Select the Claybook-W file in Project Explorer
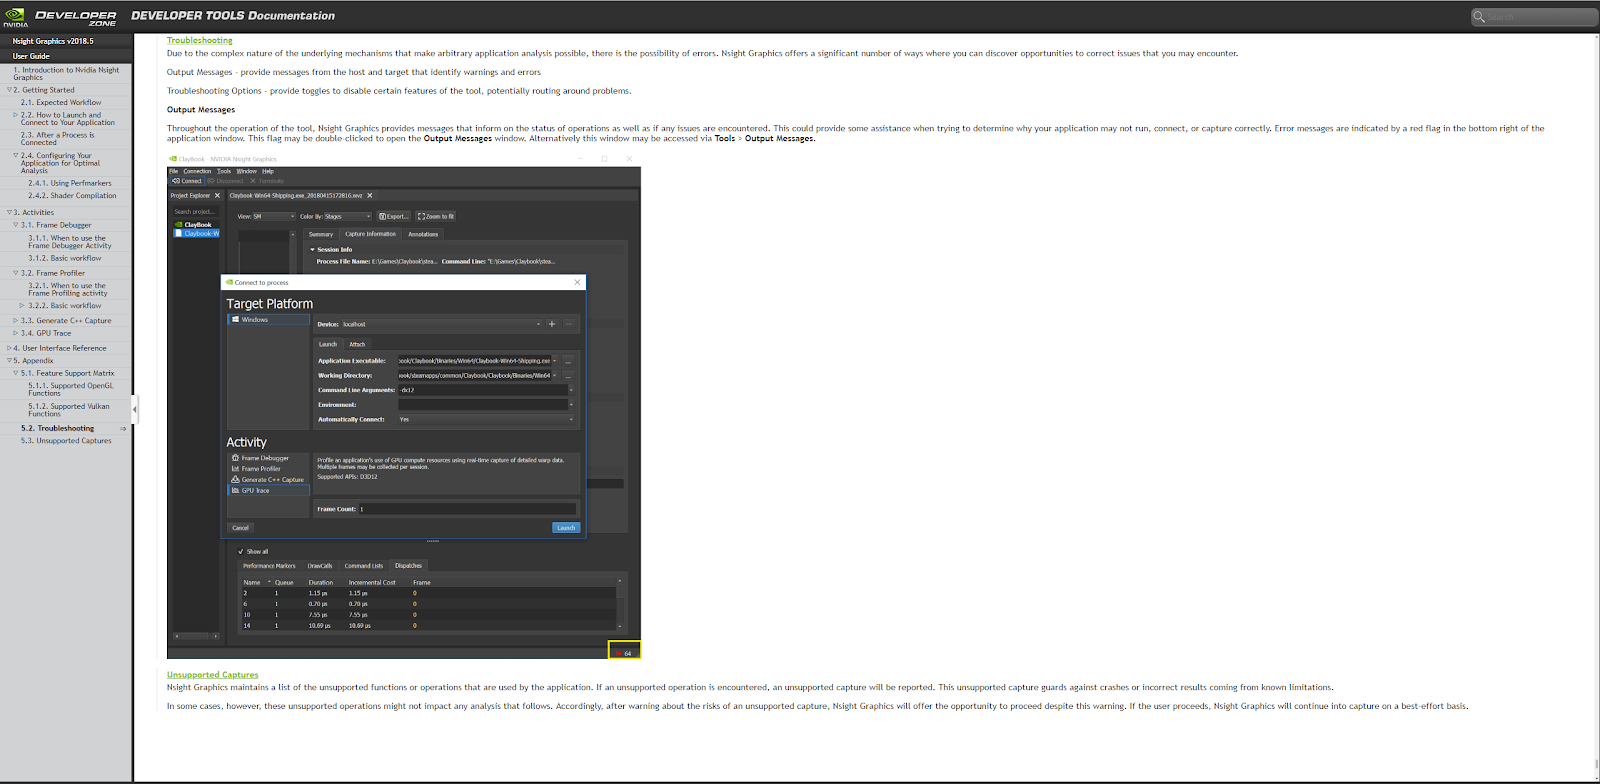This screenshot has width=1600, height=784. point(198,233)
